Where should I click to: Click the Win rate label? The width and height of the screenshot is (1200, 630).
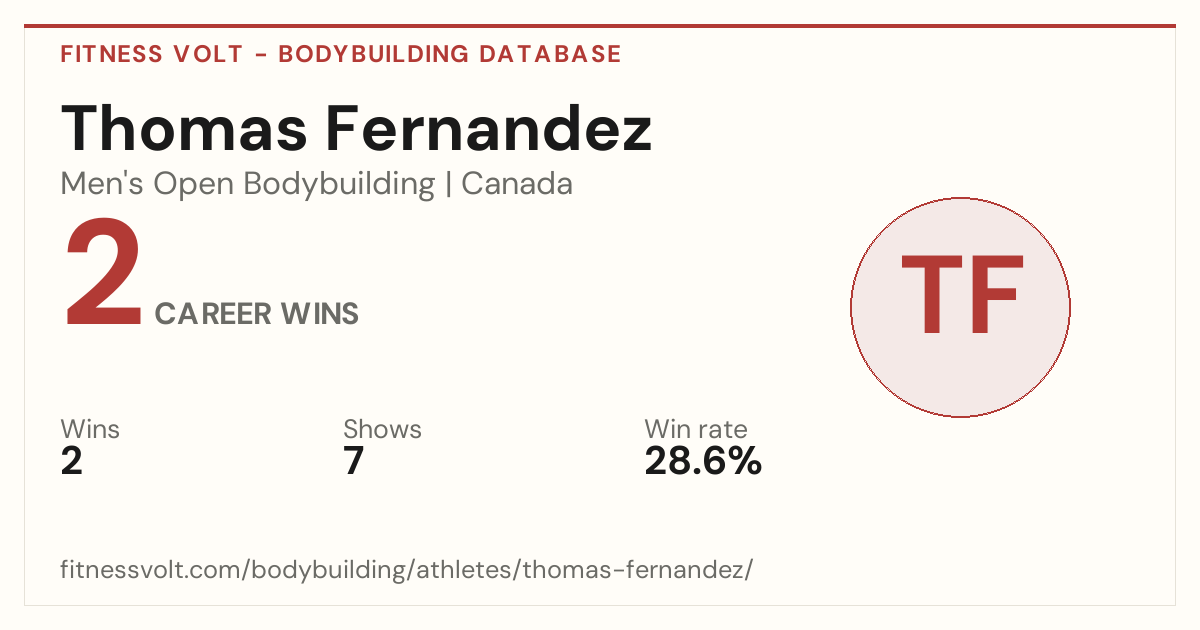(696, 430)
